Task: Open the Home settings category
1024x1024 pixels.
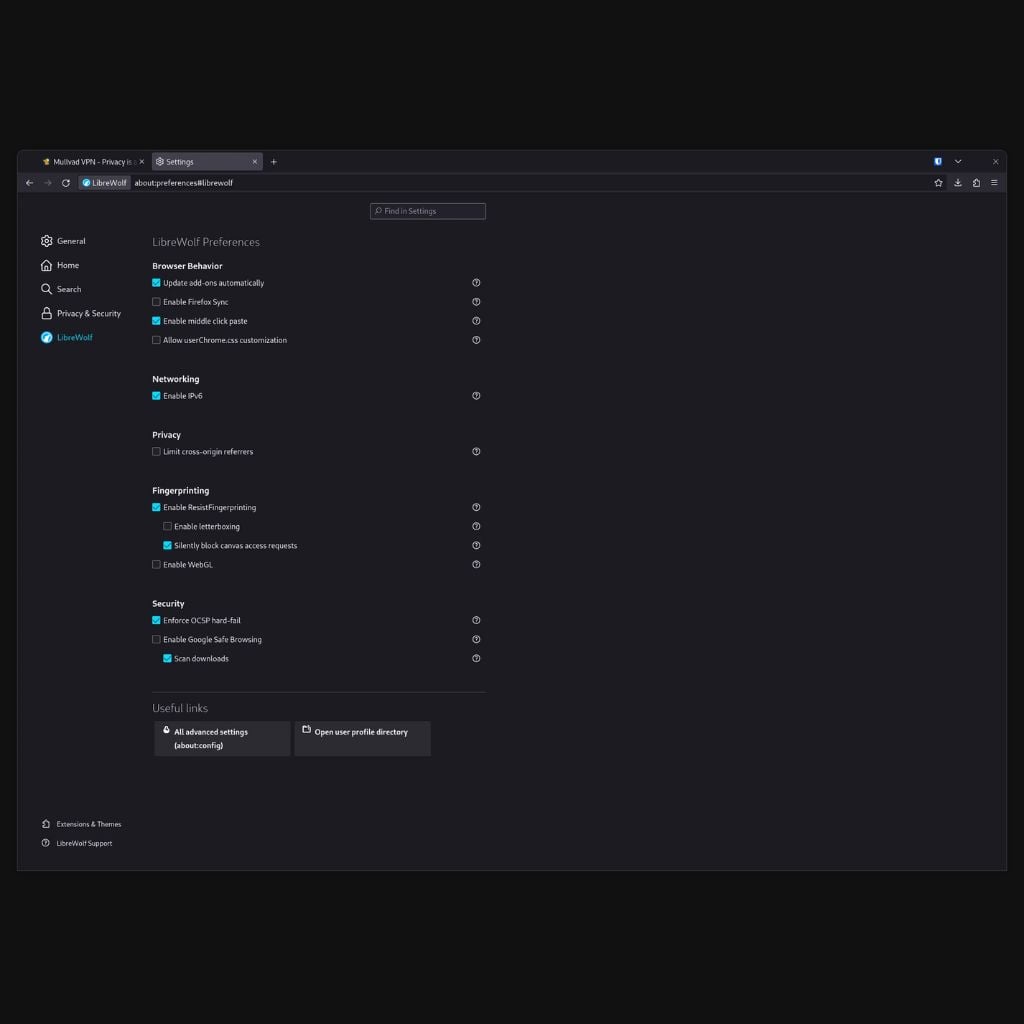Action: (x=60, y=265)
